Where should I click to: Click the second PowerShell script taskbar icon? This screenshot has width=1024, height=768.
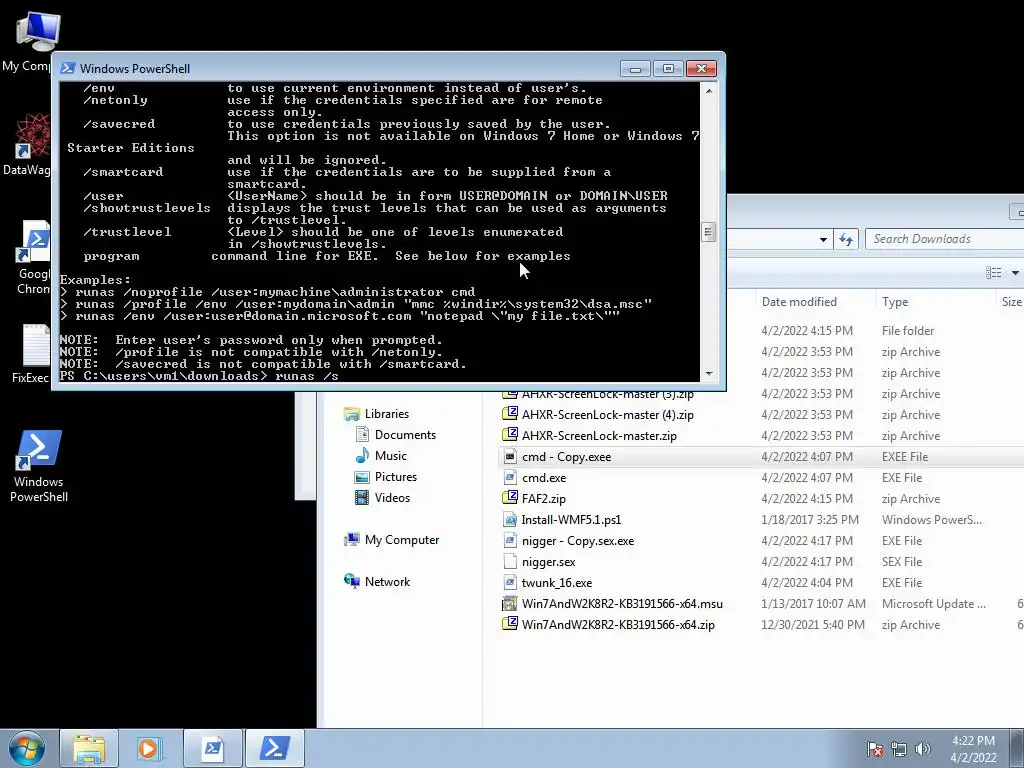coord(213,748)
